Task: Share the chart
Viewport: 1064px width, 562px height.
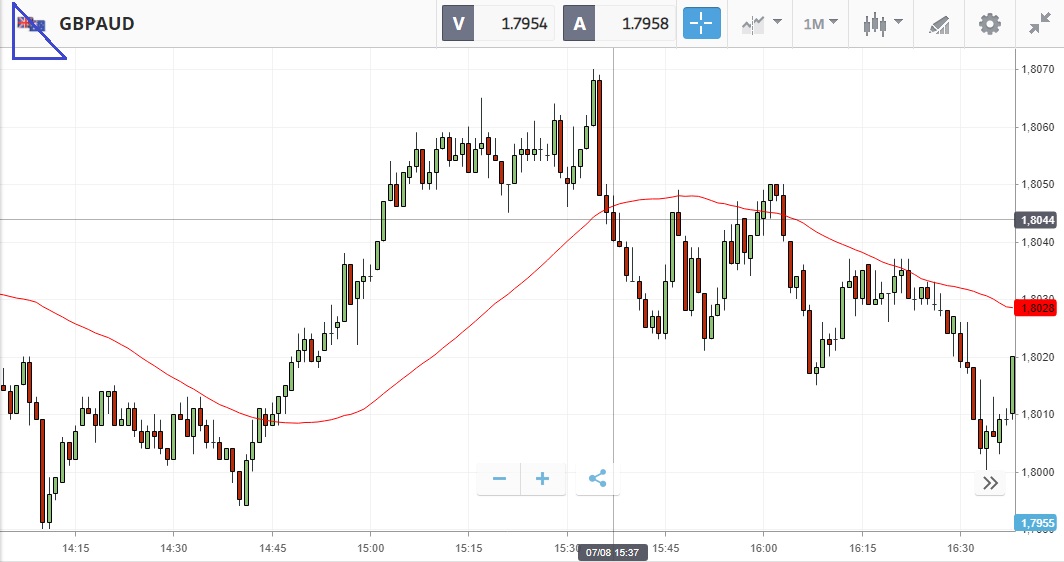Action: tap(597, 479)
